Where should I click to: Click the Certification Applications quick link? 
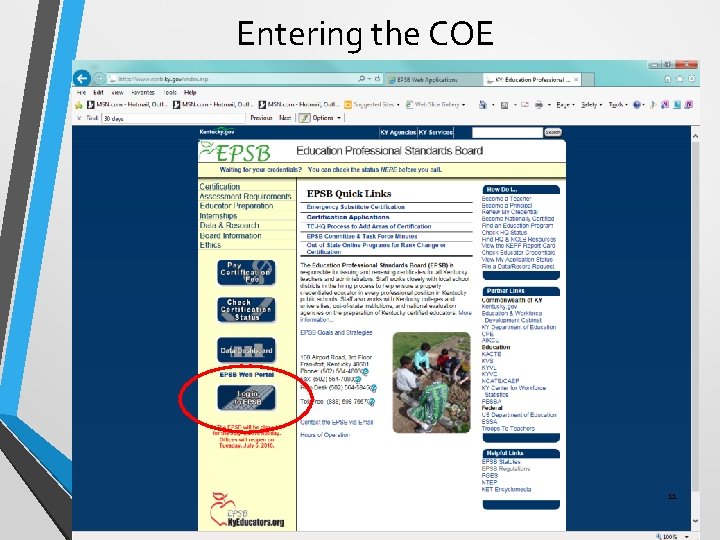click(348, 217)
